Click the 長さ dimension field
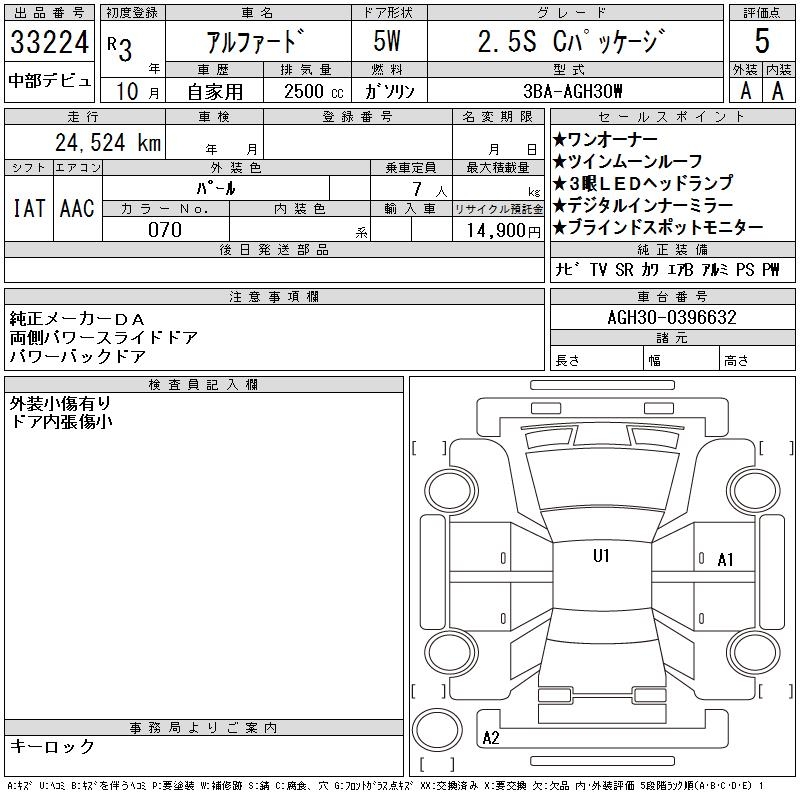Screen dimensions: 800x800 (596, 360)
